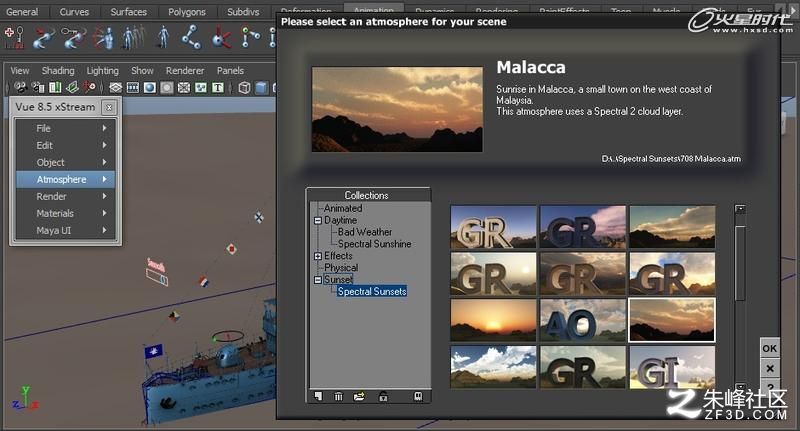The height and width of the screenshot is (431, 800).
Task: Switch to the Subdivs shelf tab
Action: click(x=243, y=12)
